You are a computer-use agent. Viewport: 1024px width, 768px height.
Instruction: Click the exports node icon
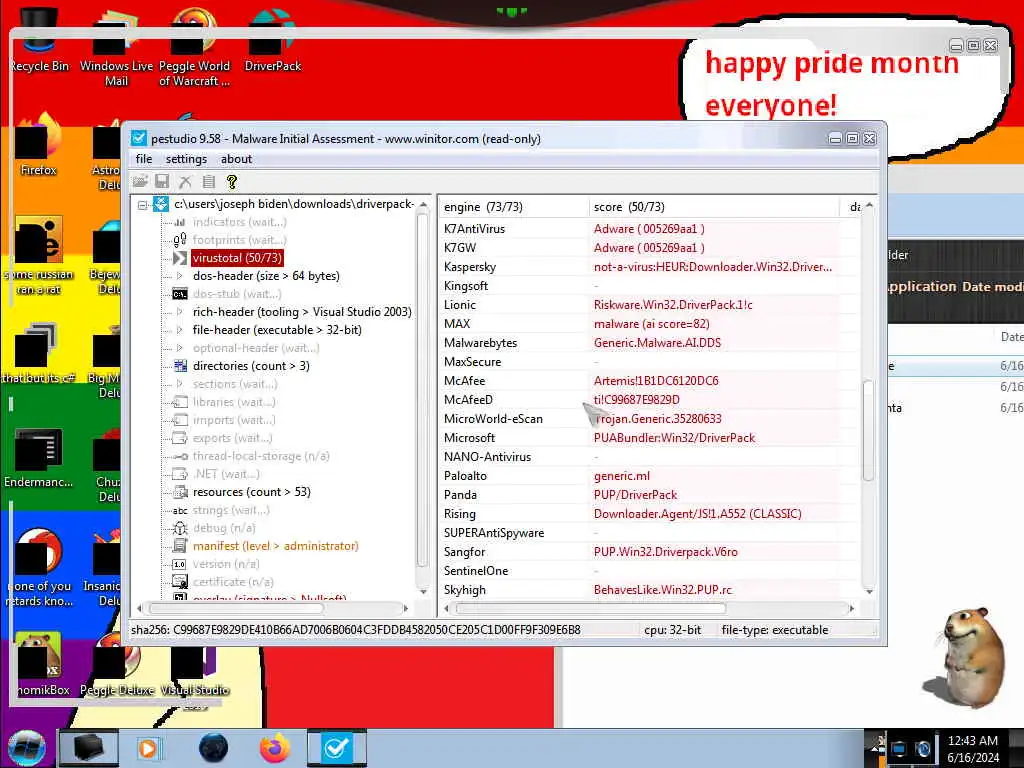click(180, 438)
